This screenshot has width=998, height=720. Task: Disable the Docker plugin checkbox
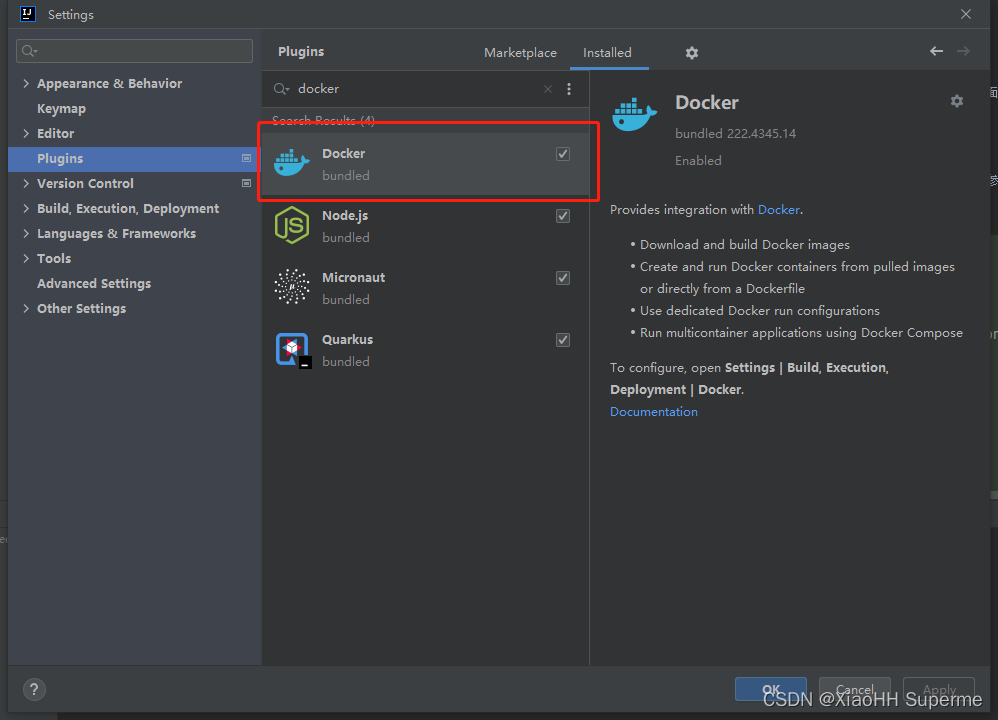click(x=562, y=153)
